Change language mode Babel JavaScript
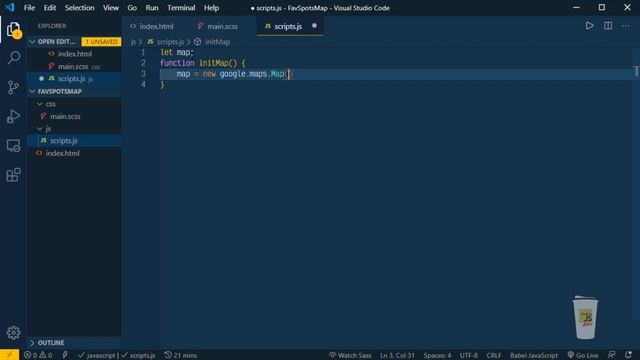The image size is (640, 360). point(533,355)
